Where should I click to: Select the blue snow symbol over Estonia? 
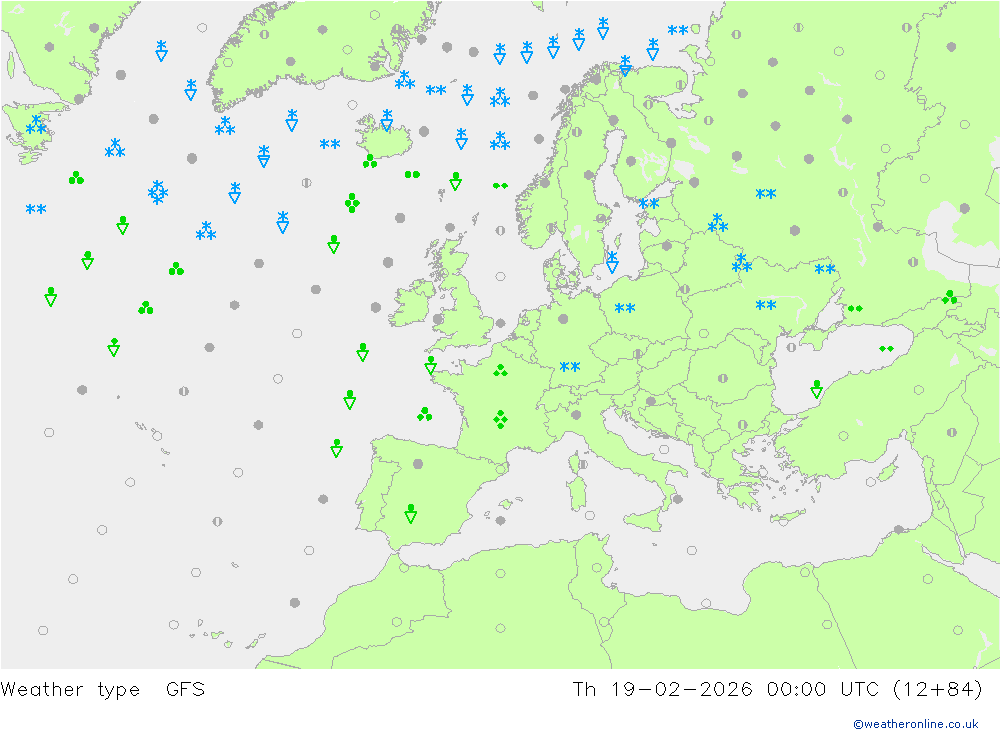click(x=649, y=204)
